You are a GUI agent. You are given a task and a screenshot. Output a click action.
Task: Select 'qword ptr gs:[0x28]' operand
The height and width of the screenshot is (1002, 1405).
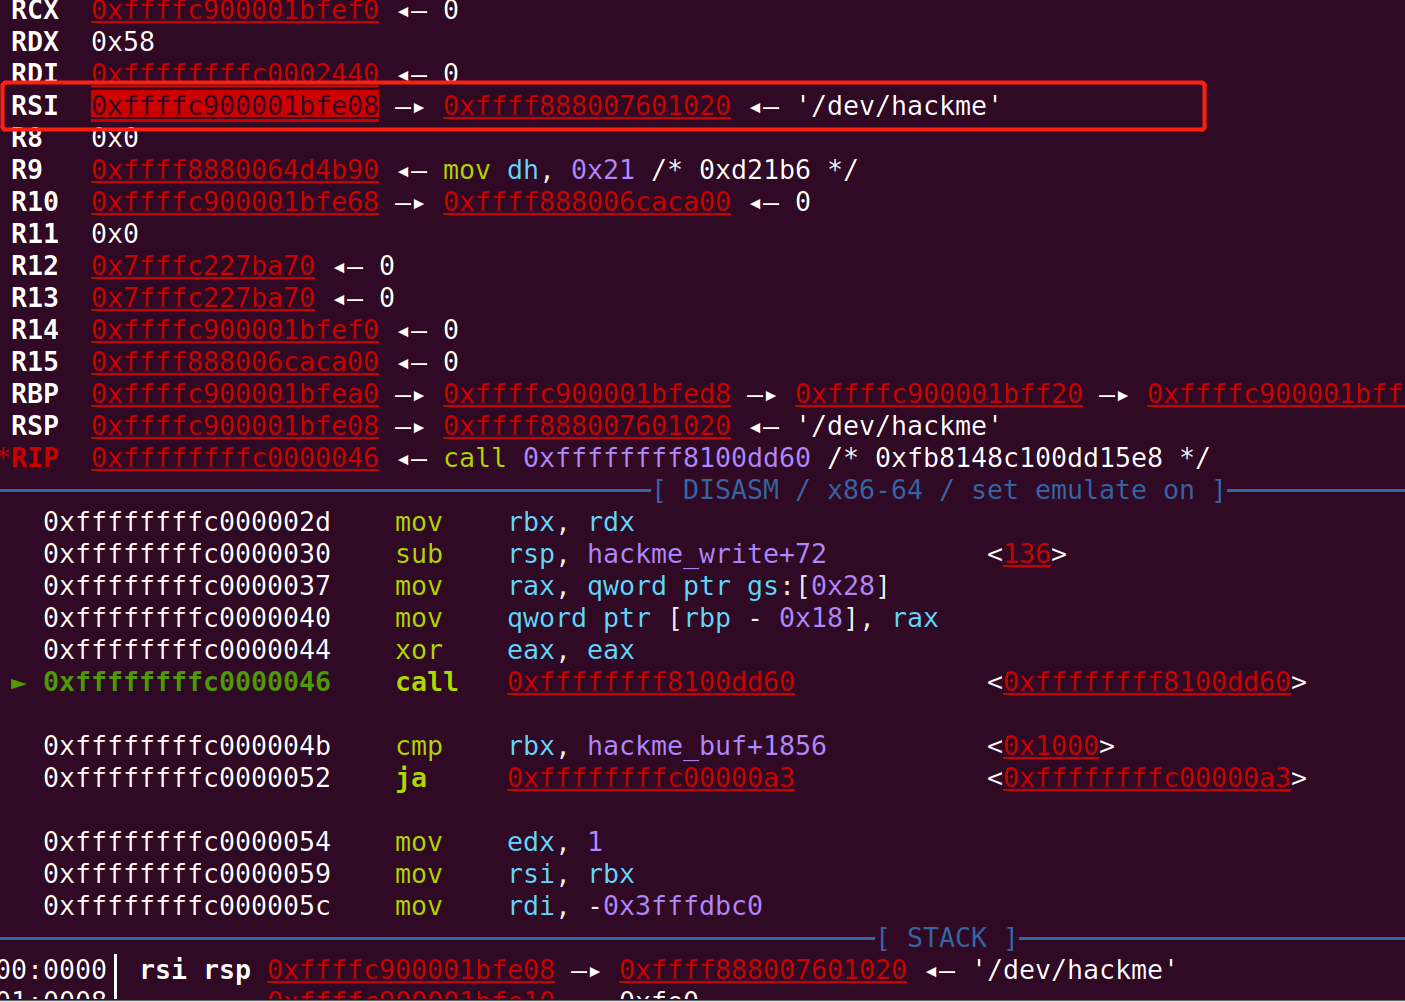[739, 586]
